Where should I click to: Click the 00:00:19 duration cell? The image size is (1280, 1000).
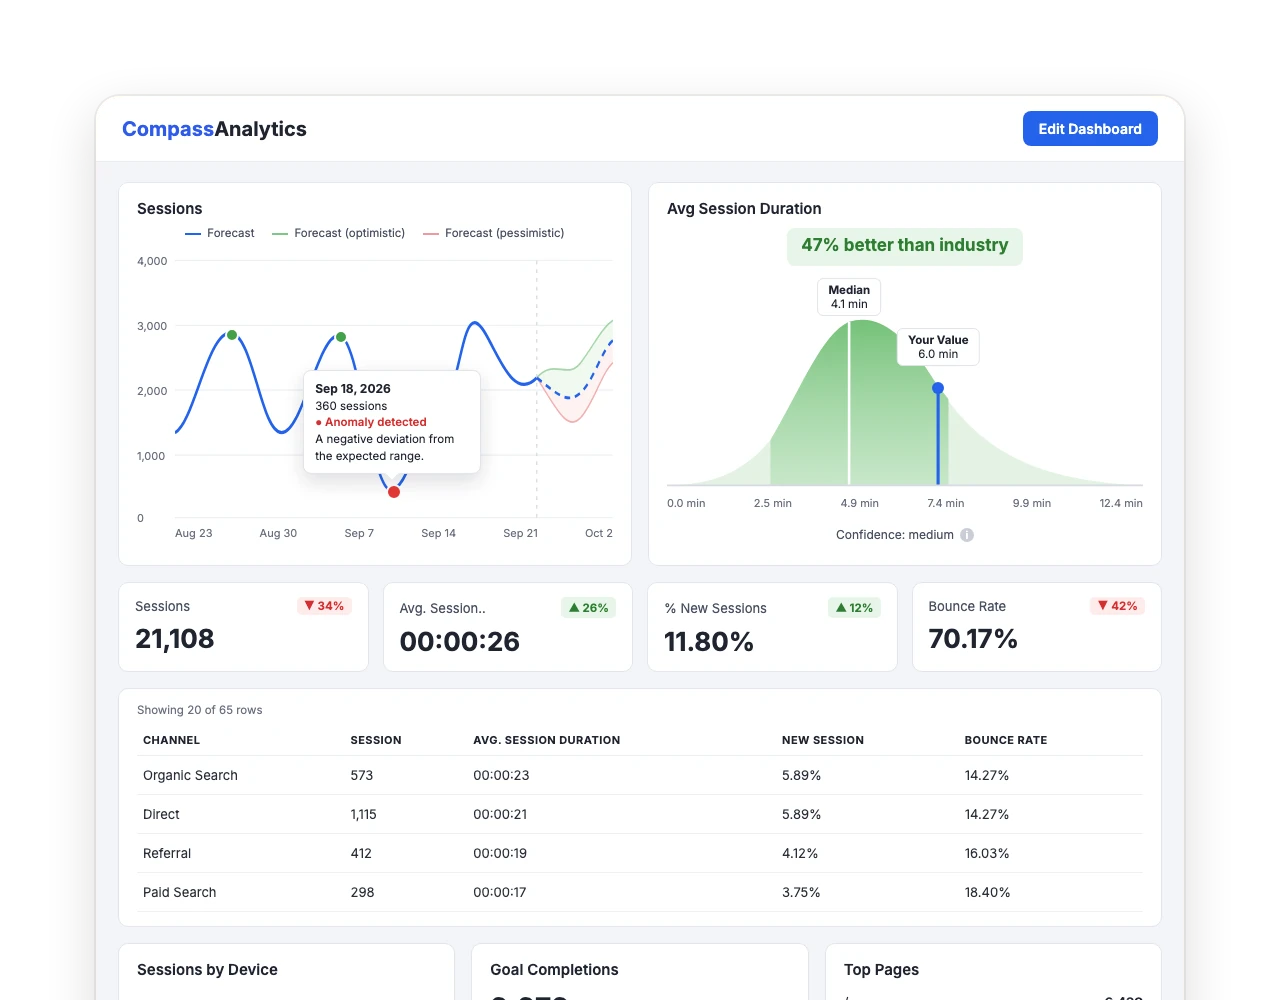coord(500,853)
